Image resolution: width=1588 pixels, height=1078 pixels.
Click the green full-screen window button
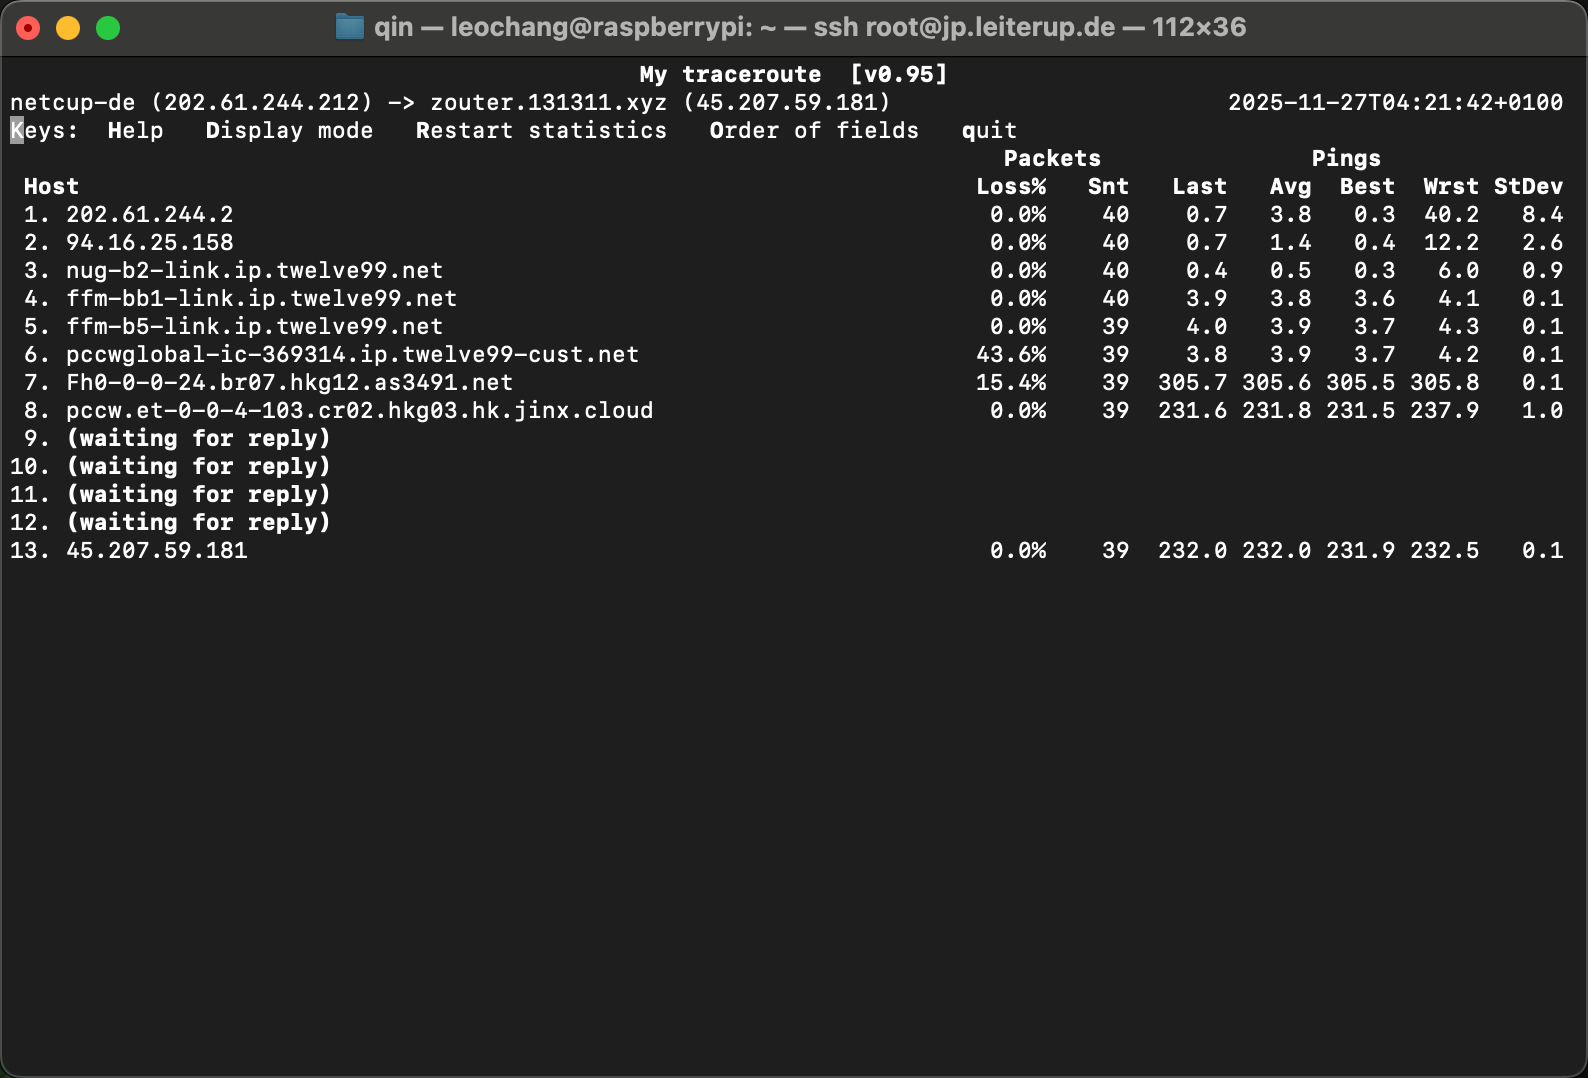pos(108,28)
